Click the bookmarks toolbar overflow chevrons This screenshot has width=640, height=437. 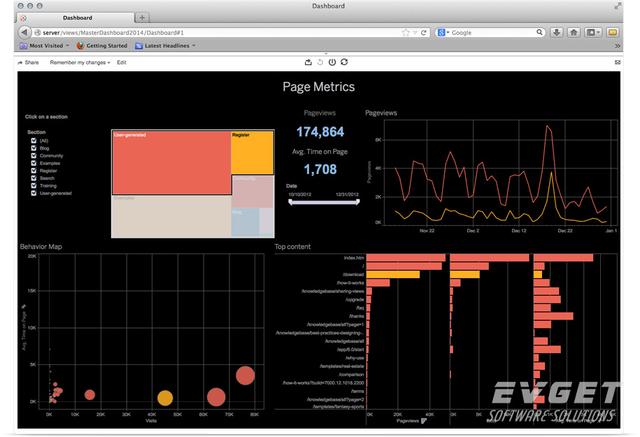tap(617, 46)
